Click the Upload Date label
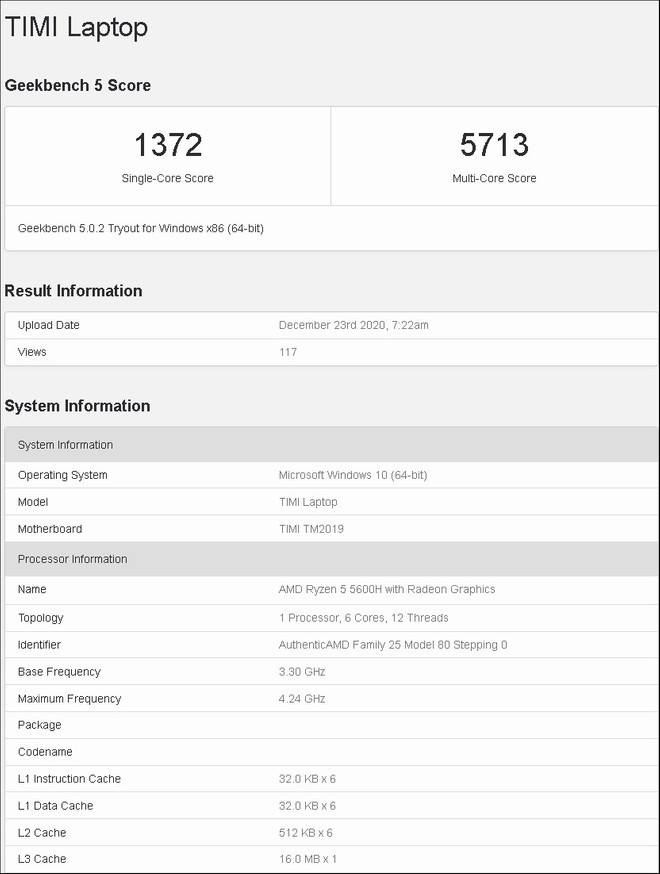Viewport: 660px width, 874px height. [48, 325]
